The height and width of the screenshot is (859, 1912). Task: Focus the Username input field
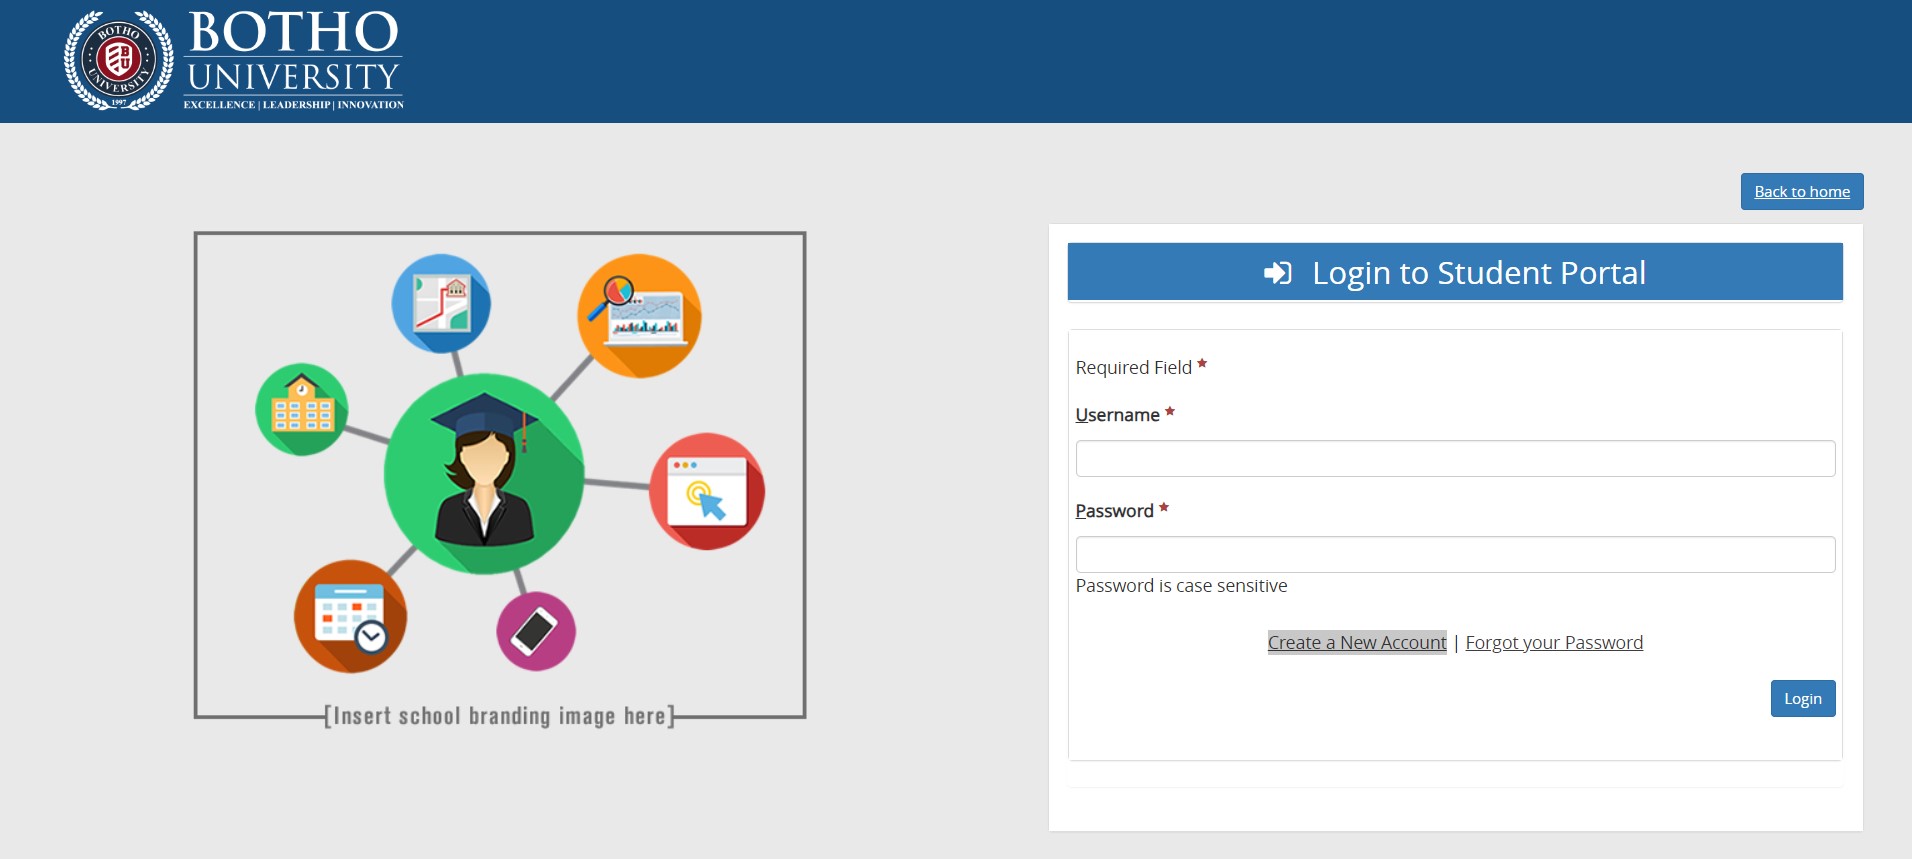click(1454, 459)
